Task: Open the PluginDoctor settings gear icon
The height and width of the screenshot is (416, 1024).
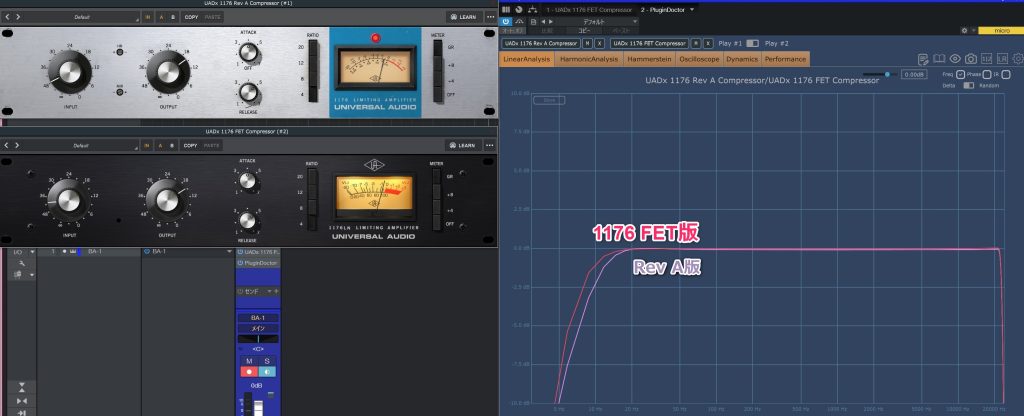Action: point(1017,59)
